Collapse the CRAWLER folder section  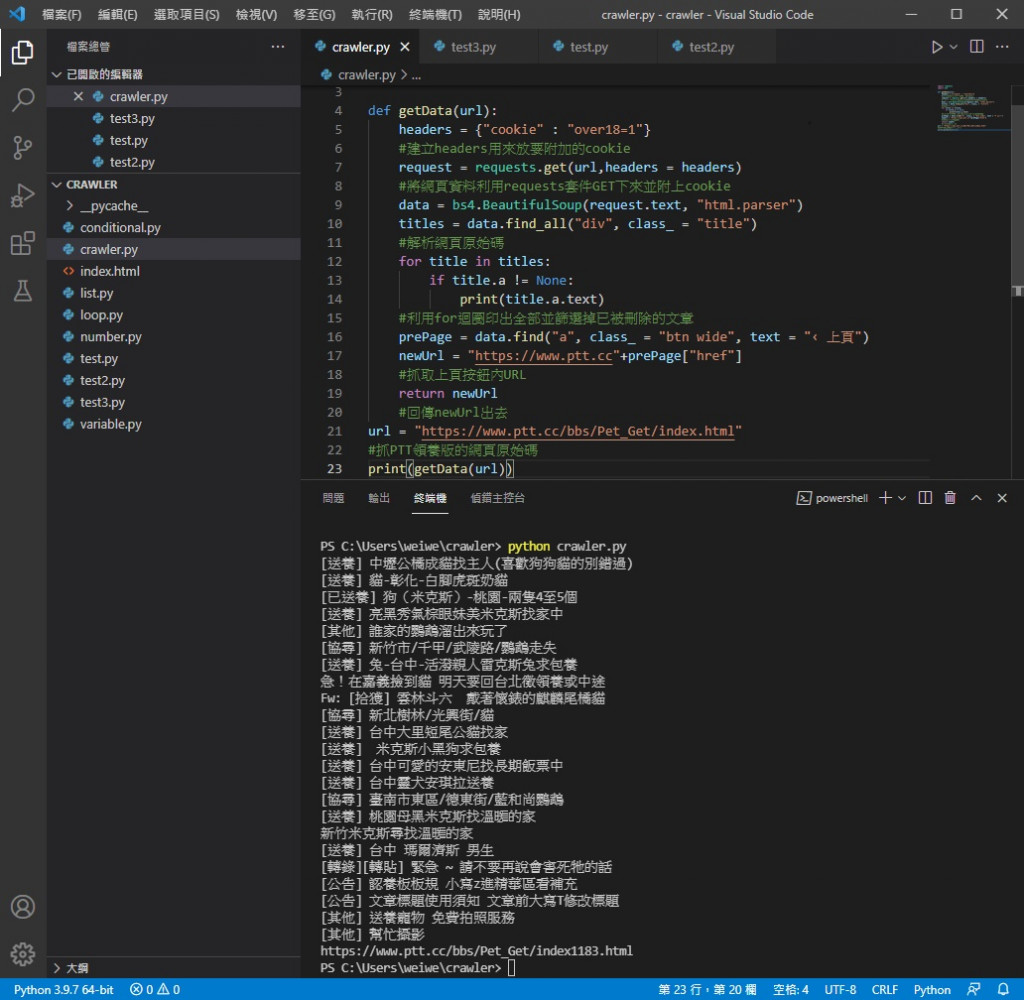[91, 184]
